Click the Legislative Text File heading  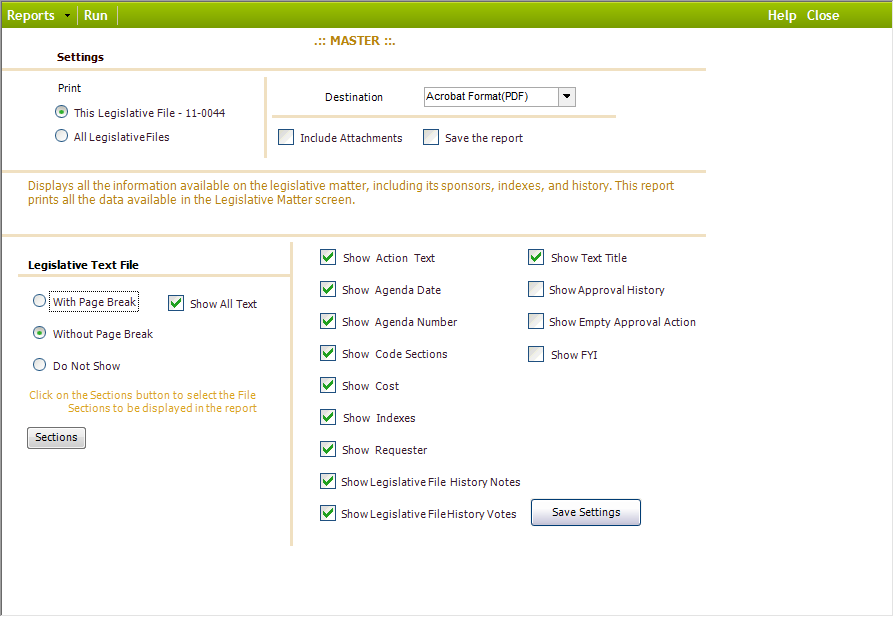[x=83, y=265]
